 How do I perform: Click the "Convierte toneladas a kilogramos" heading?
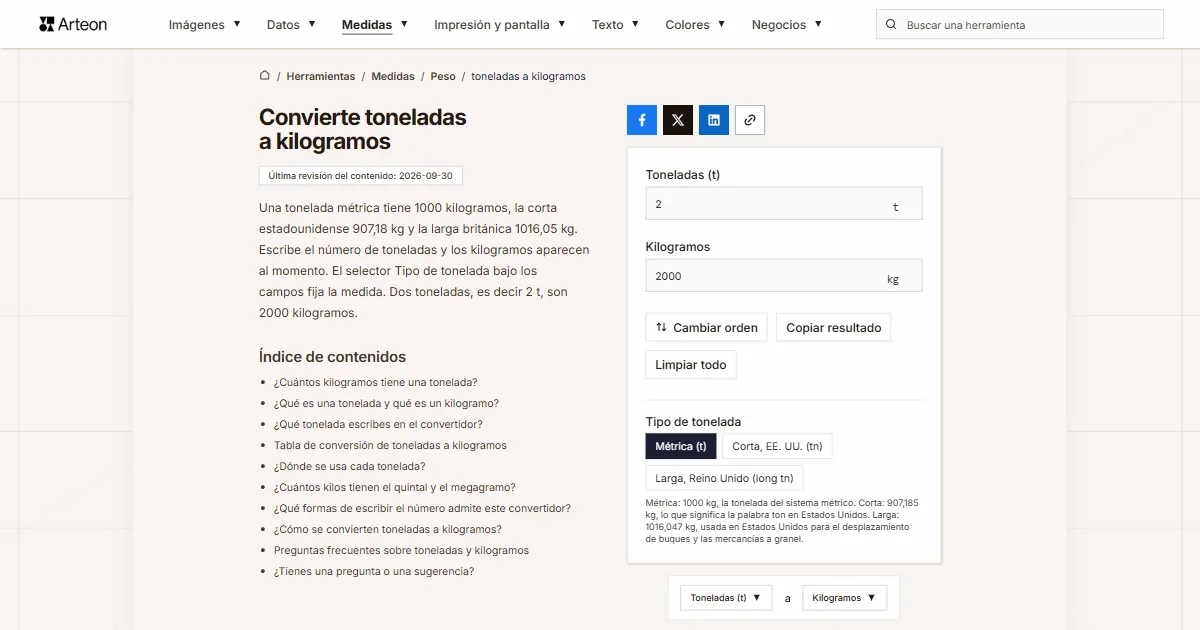[x=363, y=129]
